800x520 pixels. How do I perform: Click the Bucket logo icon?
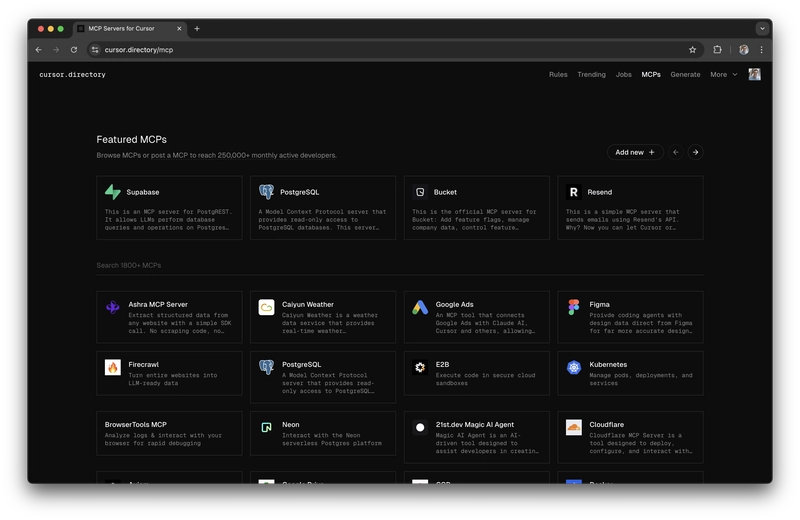[420, 192]
